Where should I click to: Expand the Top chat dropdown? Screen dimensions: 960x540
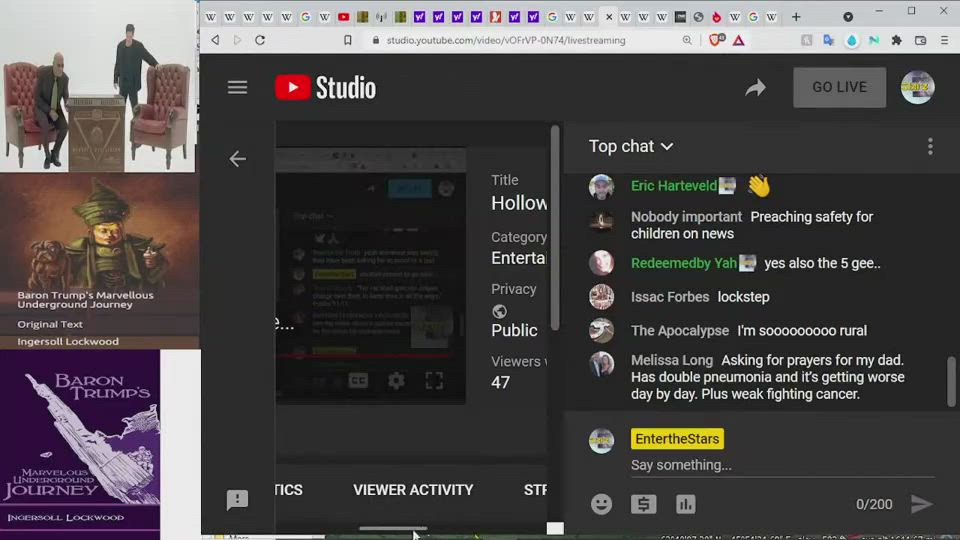pos(631,146)
